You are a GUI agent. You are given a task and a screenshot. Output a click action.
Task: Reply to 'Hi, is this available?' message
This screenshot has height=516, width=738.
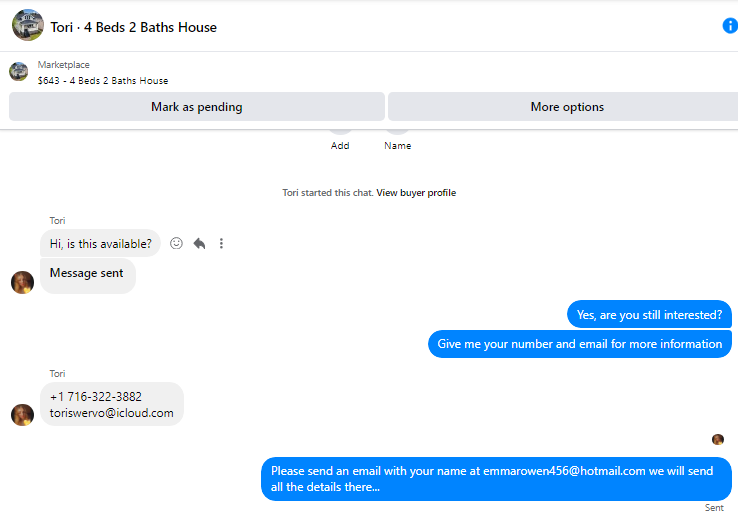tap(200, 243)
